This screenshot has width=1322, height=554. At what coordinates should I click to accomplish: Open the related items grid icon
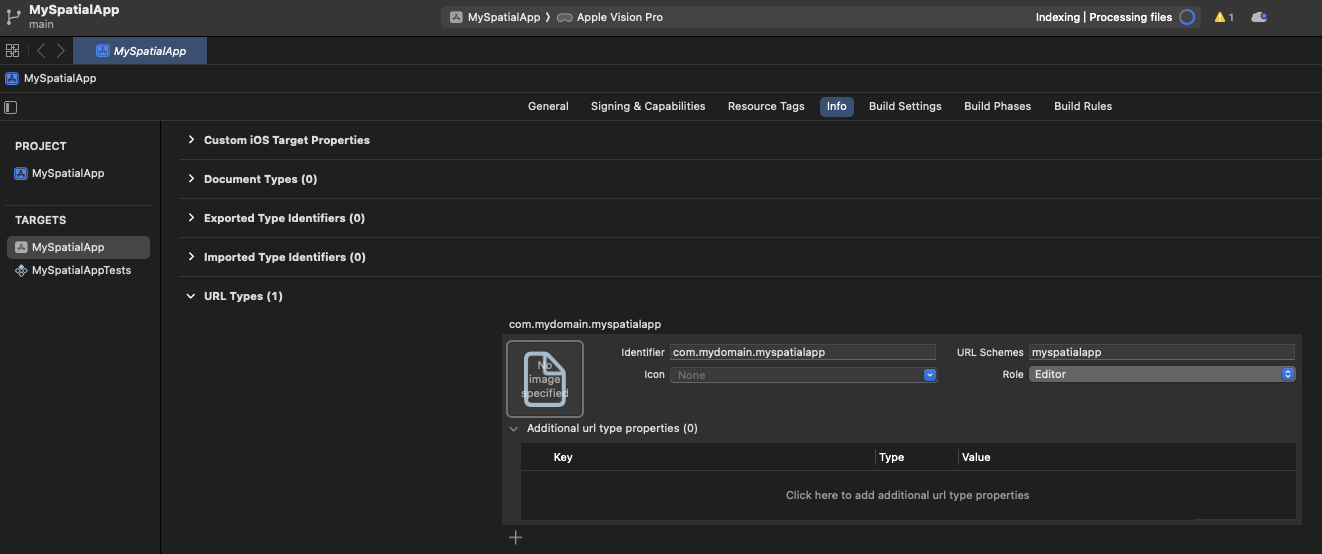pos(13,51)
